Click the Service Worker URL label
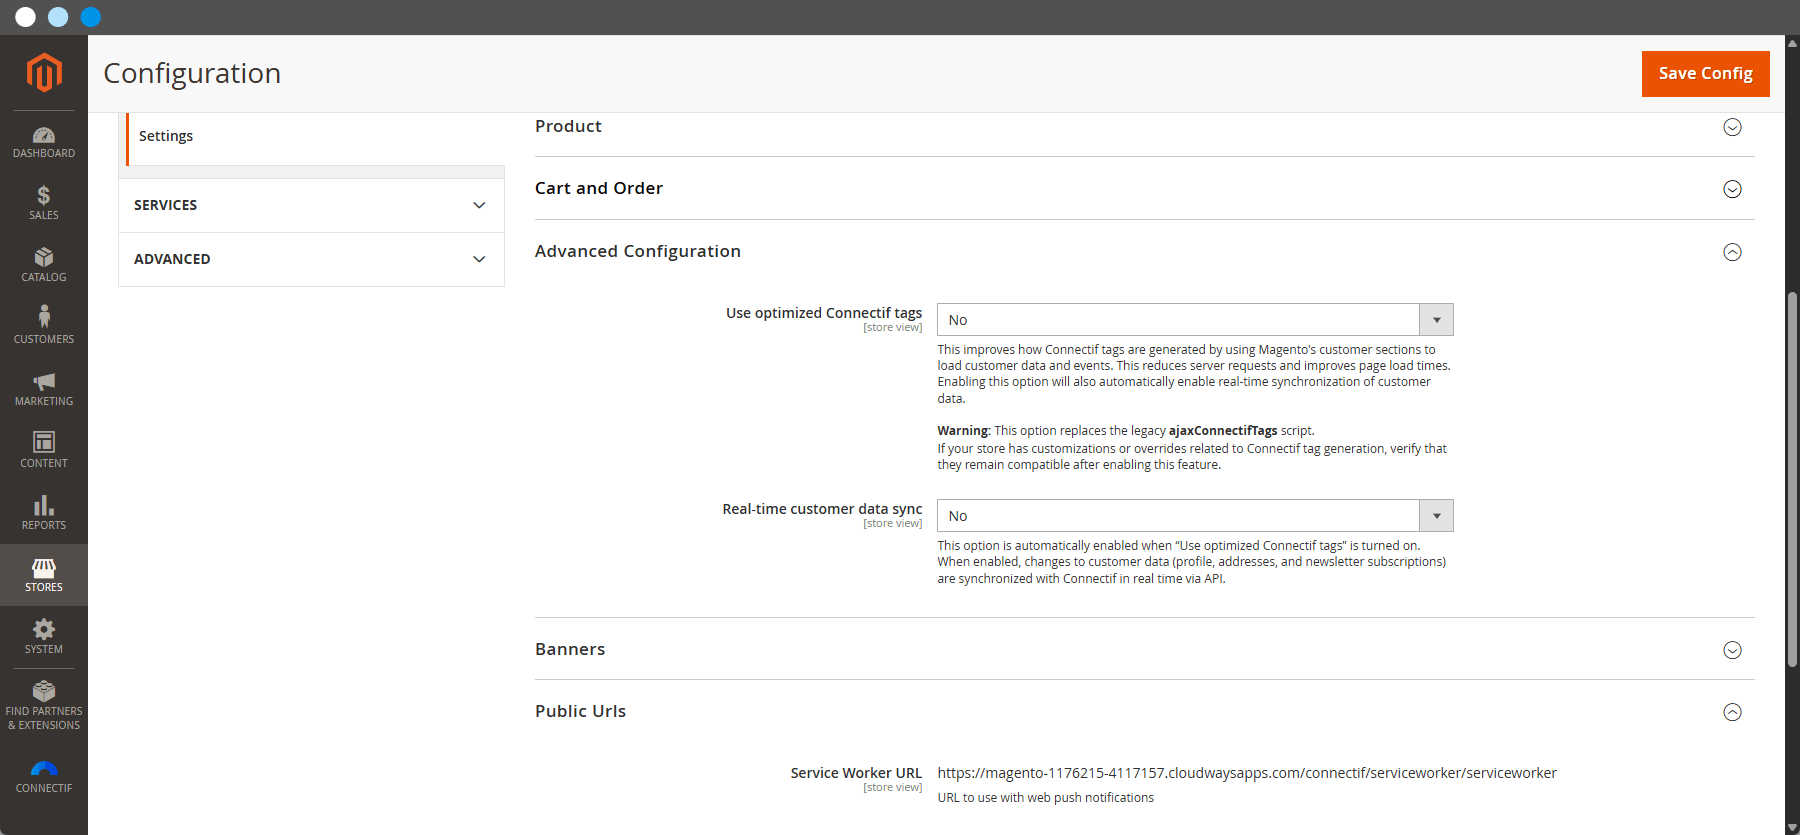This screenshot has width=1800, height=835. [856, 773]
